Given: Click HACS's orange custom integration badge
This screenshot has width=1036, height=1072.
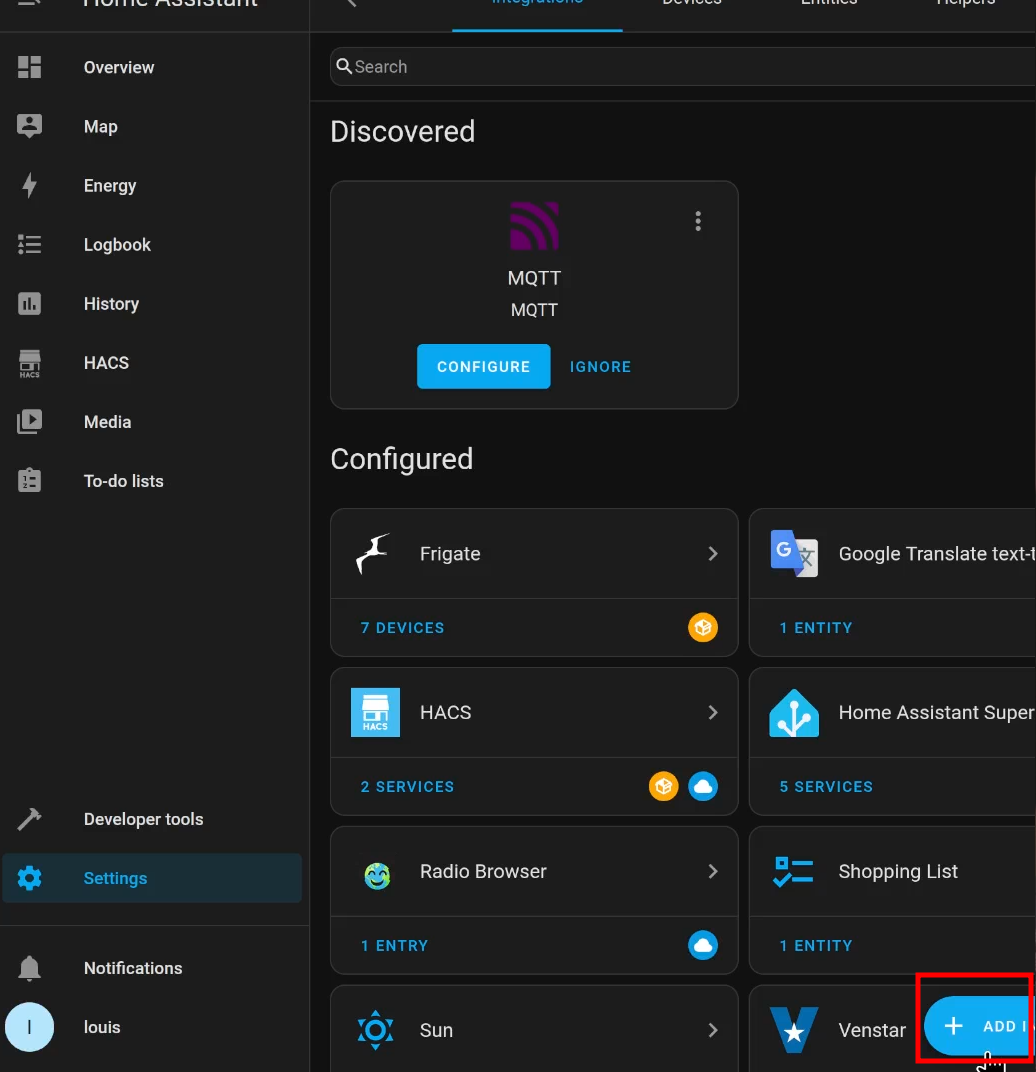Looking at the screenshot, I should point(663,786).
